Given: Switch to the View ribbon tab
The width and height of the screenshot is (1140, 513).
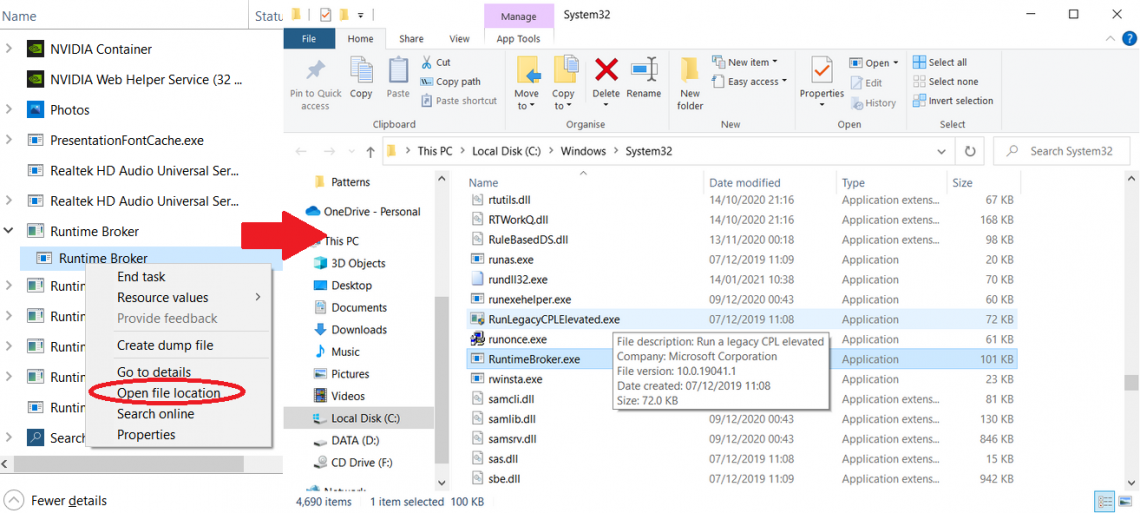Looking at the screenshot, I should (x=459, y=39).
